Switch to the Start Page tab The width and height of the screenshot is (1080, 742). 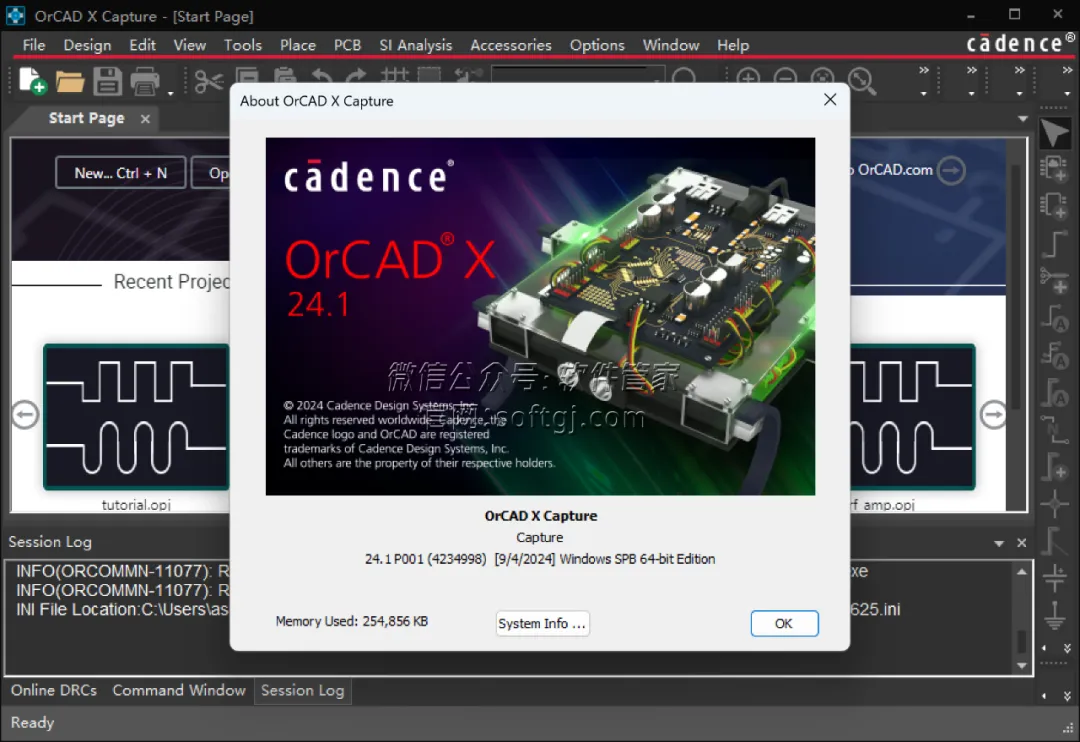87,118
